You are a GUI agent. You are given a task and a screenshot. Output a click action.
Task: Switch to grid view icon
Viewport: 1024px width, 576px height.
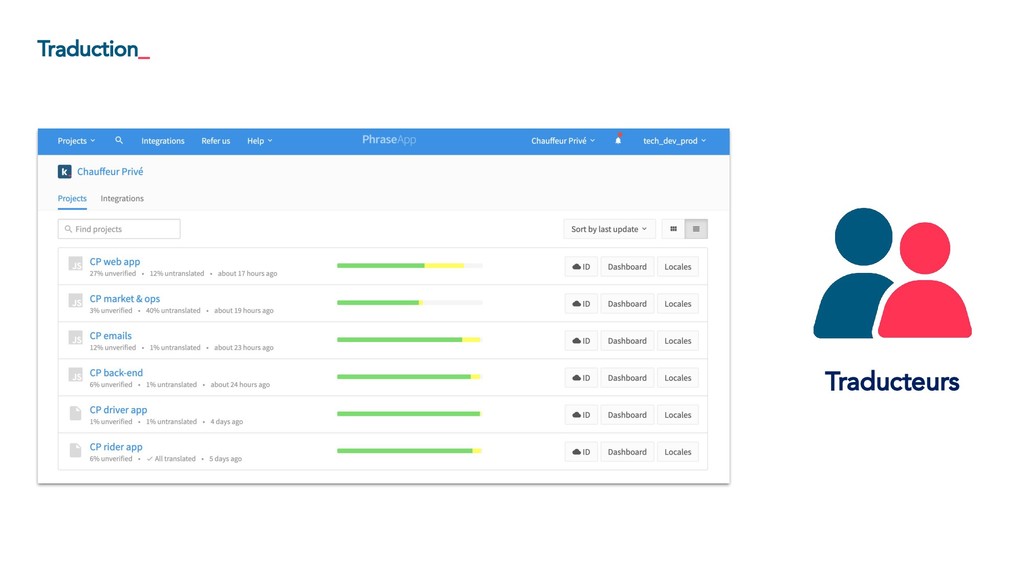pyautogui.click(x=673, y=229)
